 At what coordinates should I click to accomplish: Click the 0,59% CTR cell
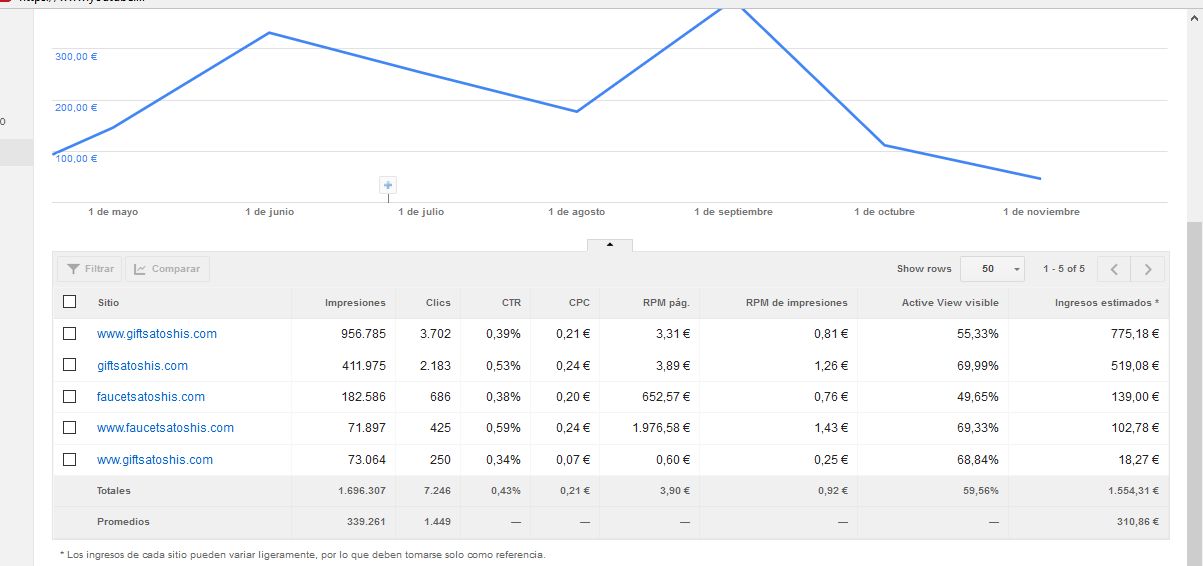pos(504,428)
